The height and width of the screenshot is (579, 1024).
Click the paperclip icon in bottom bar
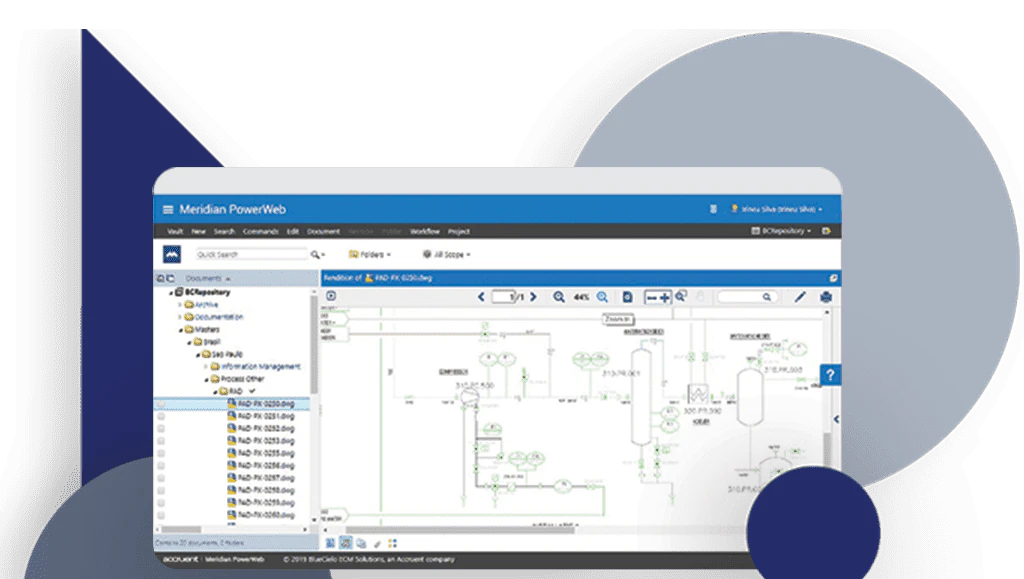(x=377, y=543)
